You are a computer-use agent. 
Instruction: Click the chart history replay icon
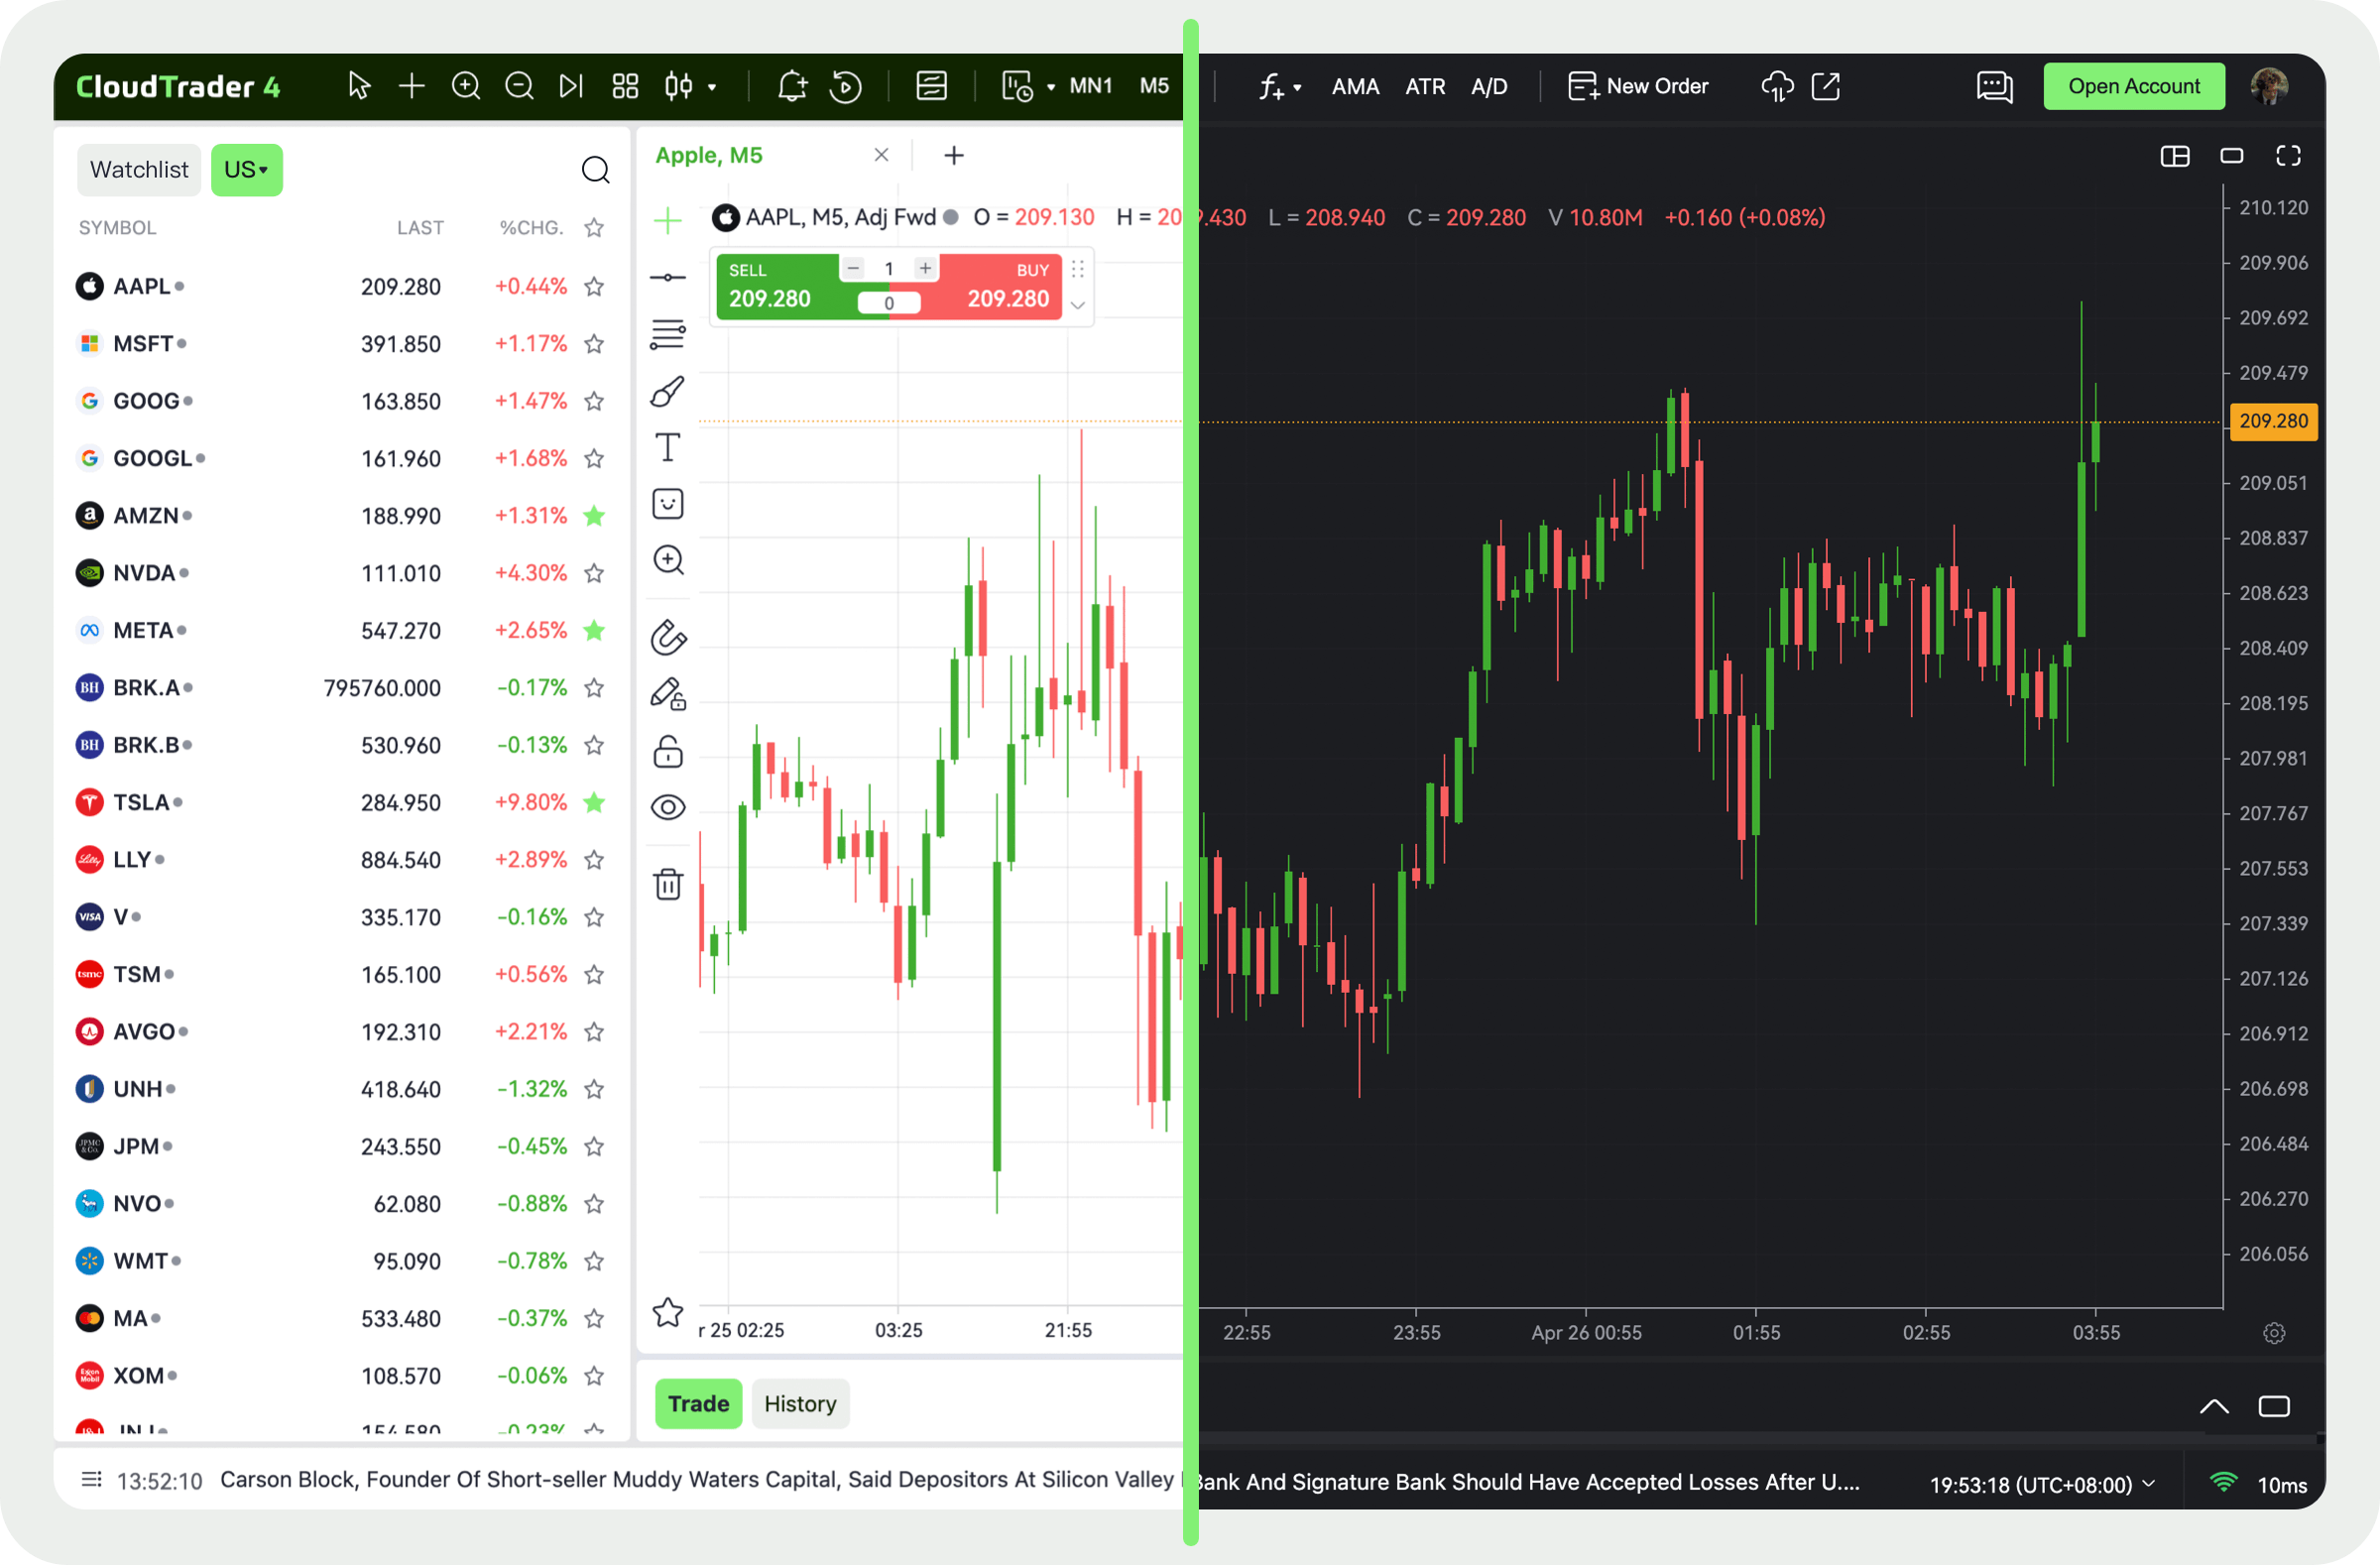[845, 86]
